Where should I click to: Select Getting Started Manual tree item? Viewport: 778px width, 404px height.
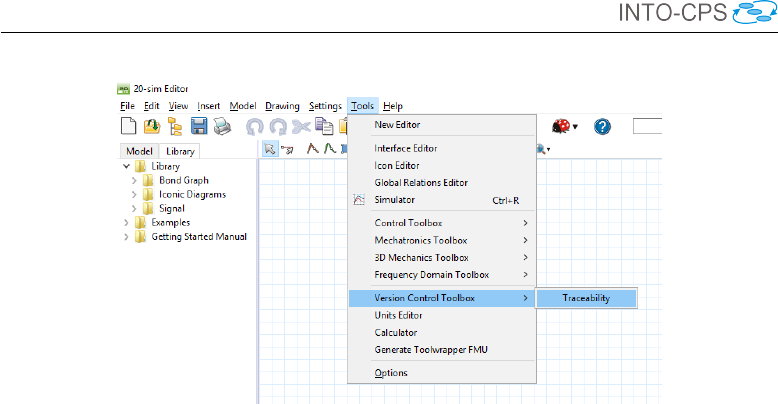click(x=199, y=237)
